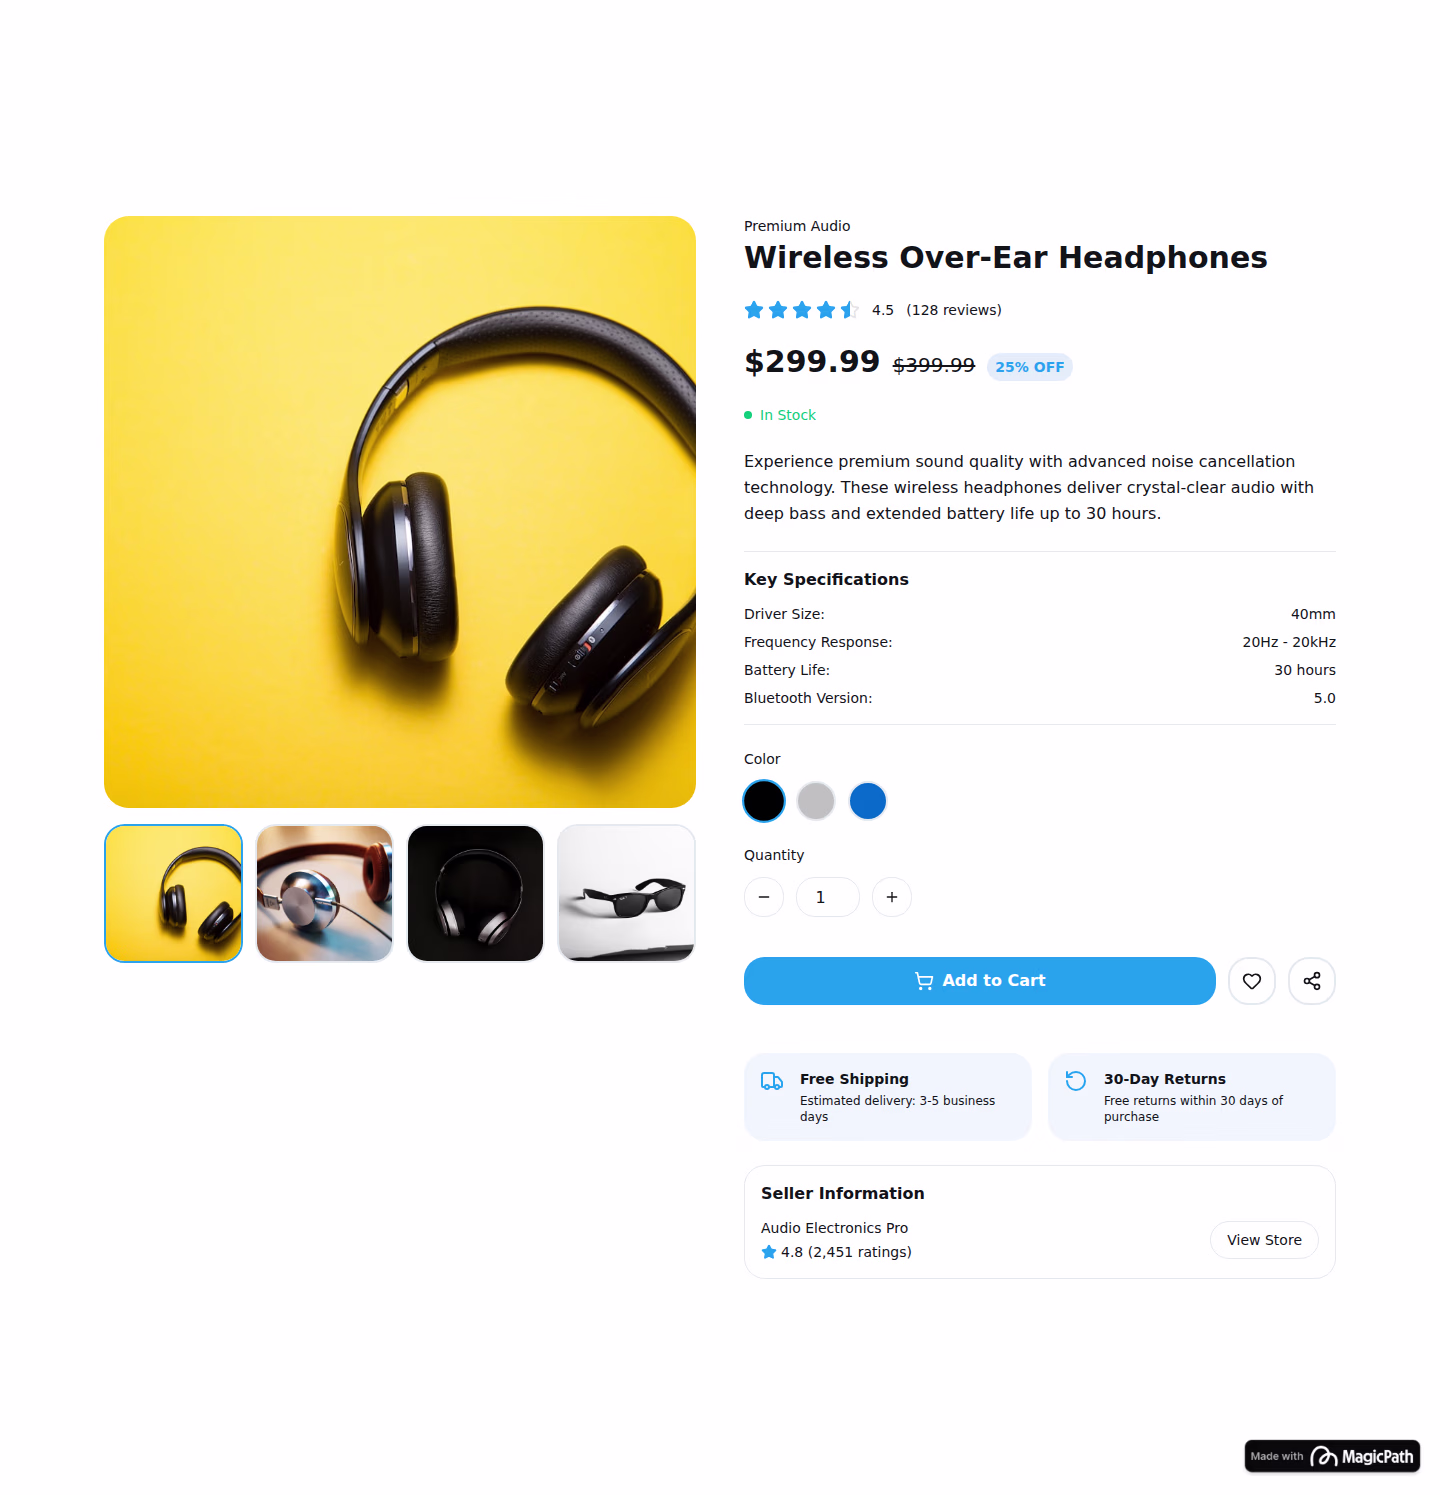Click the quantity input field
1440x1495 pixels.
[828, 897]
